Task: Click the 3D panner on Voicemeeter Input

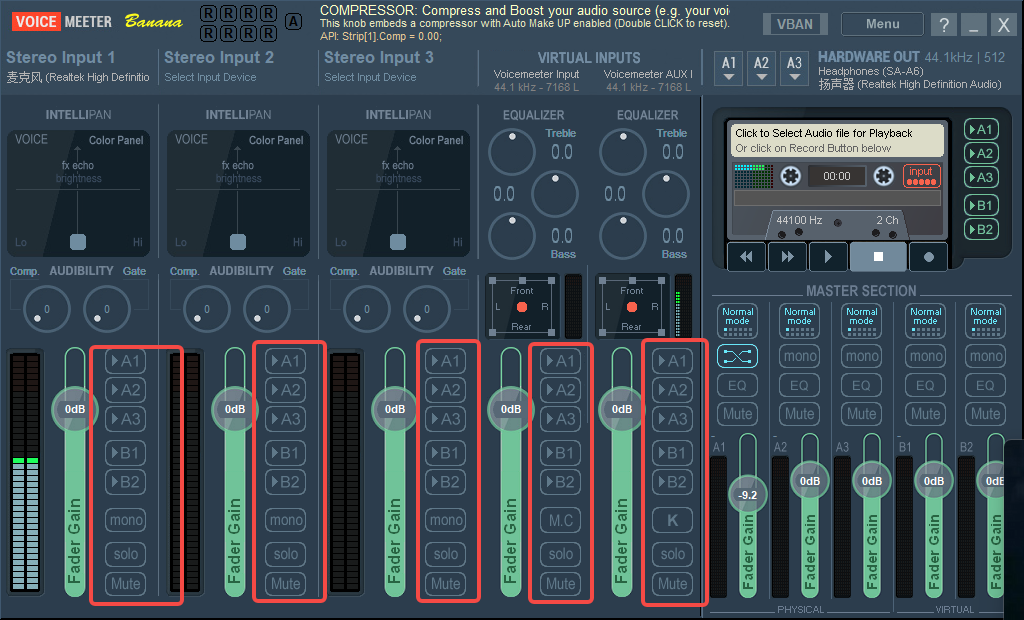Action: [522, 306]
